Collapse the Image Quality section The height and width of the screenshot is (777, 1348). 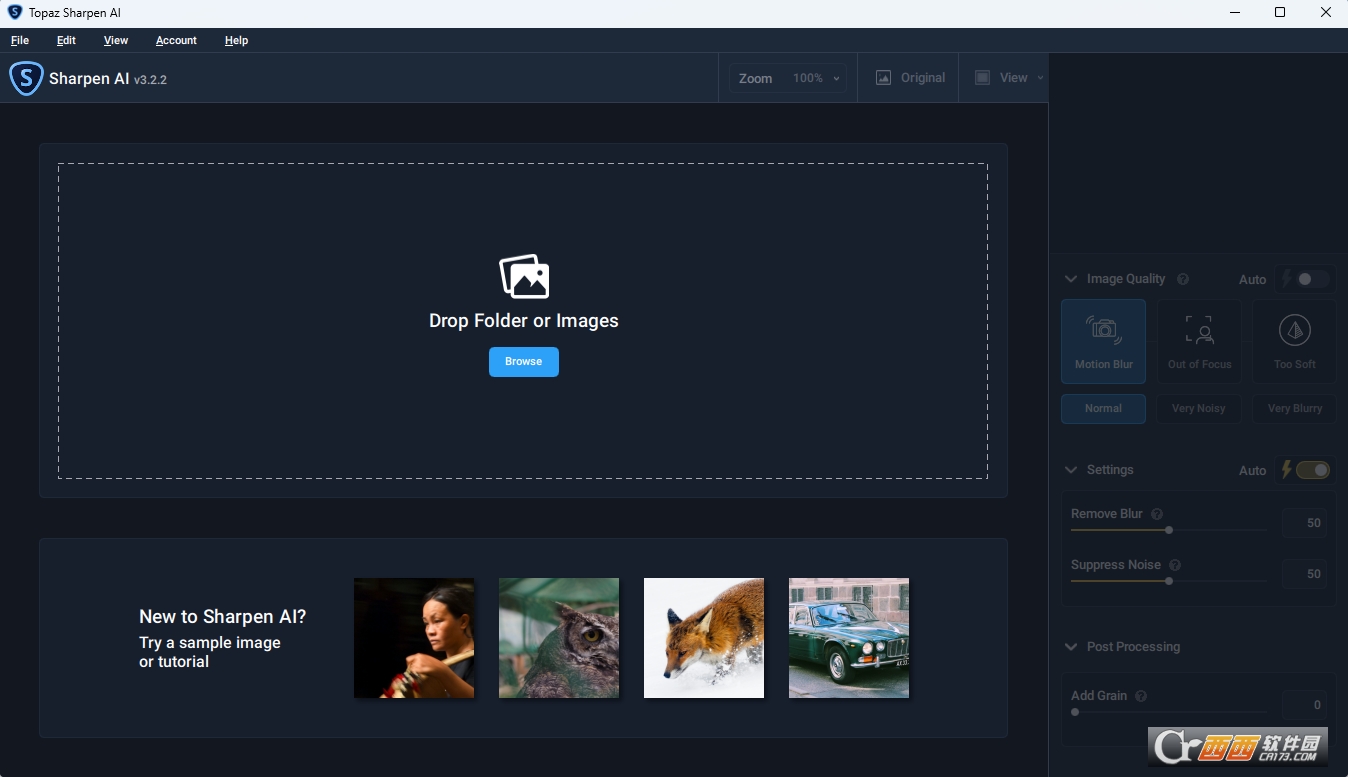[x=1071, y=279]
